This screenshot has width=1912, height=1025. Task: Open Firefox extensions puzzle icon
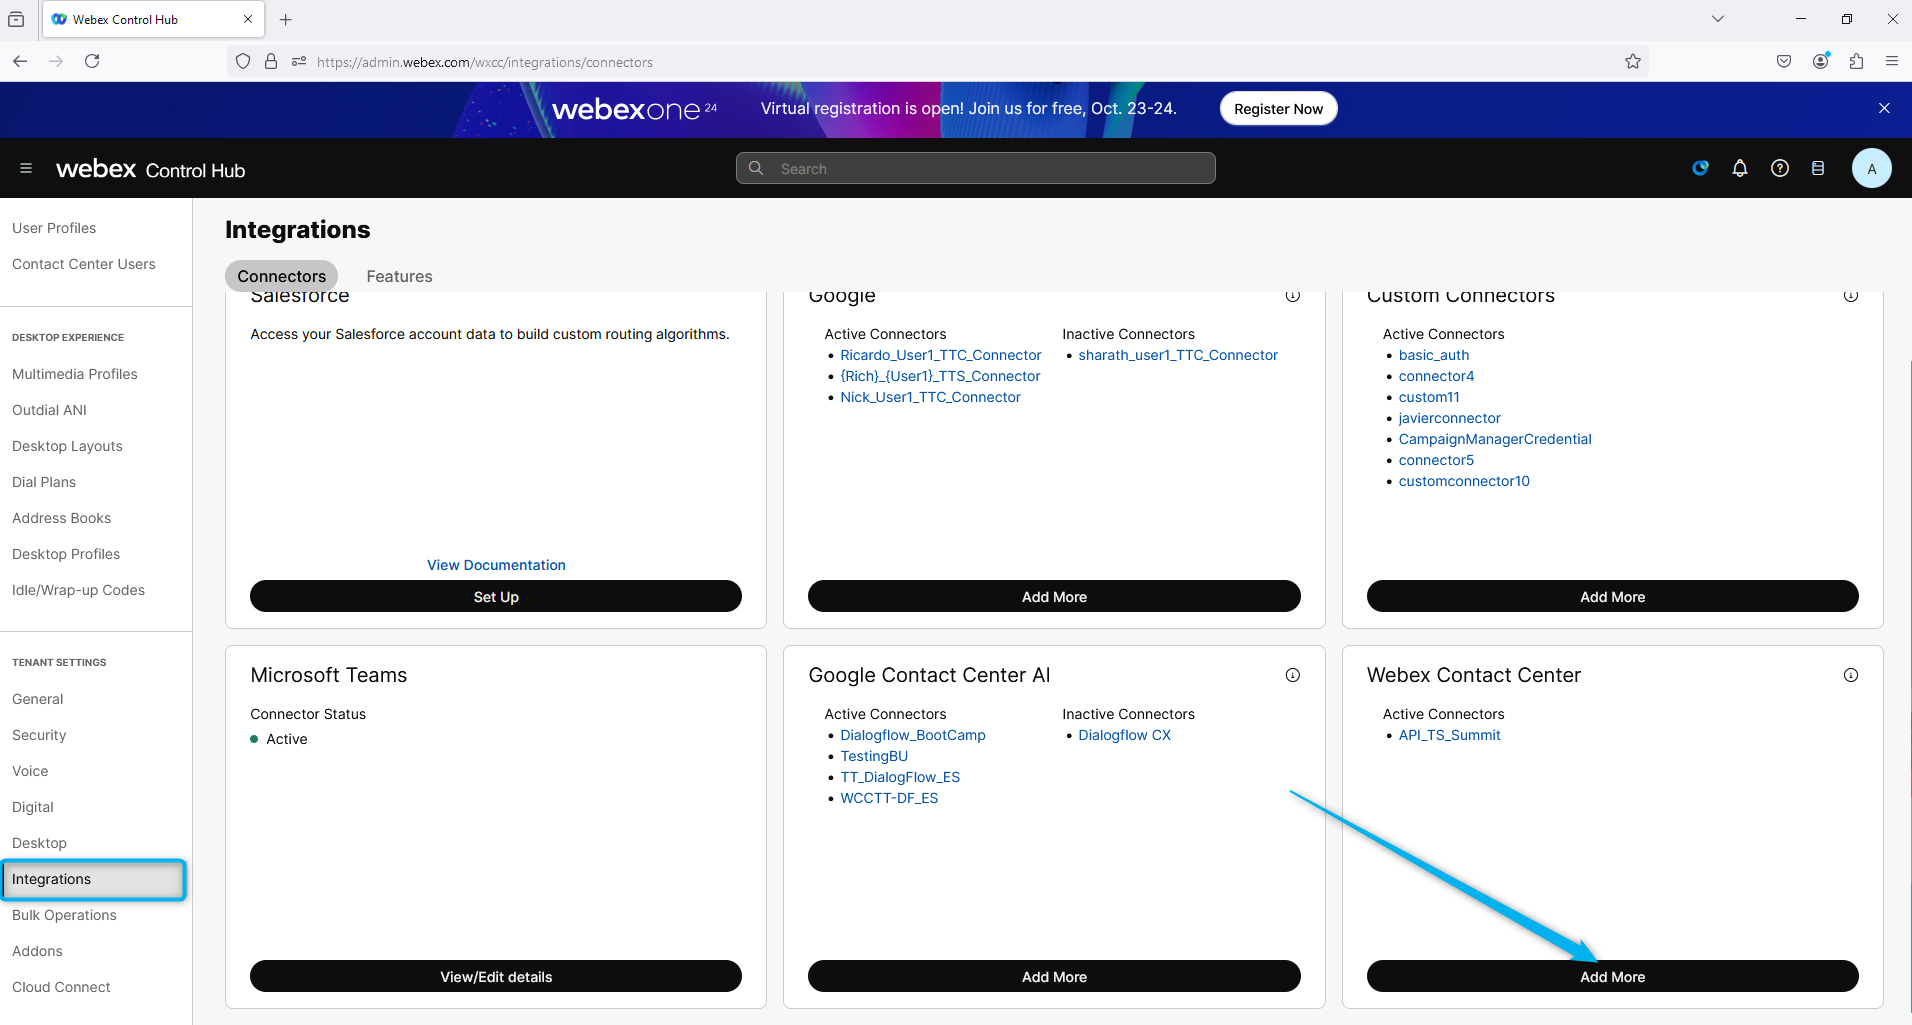coord(1856,61)
